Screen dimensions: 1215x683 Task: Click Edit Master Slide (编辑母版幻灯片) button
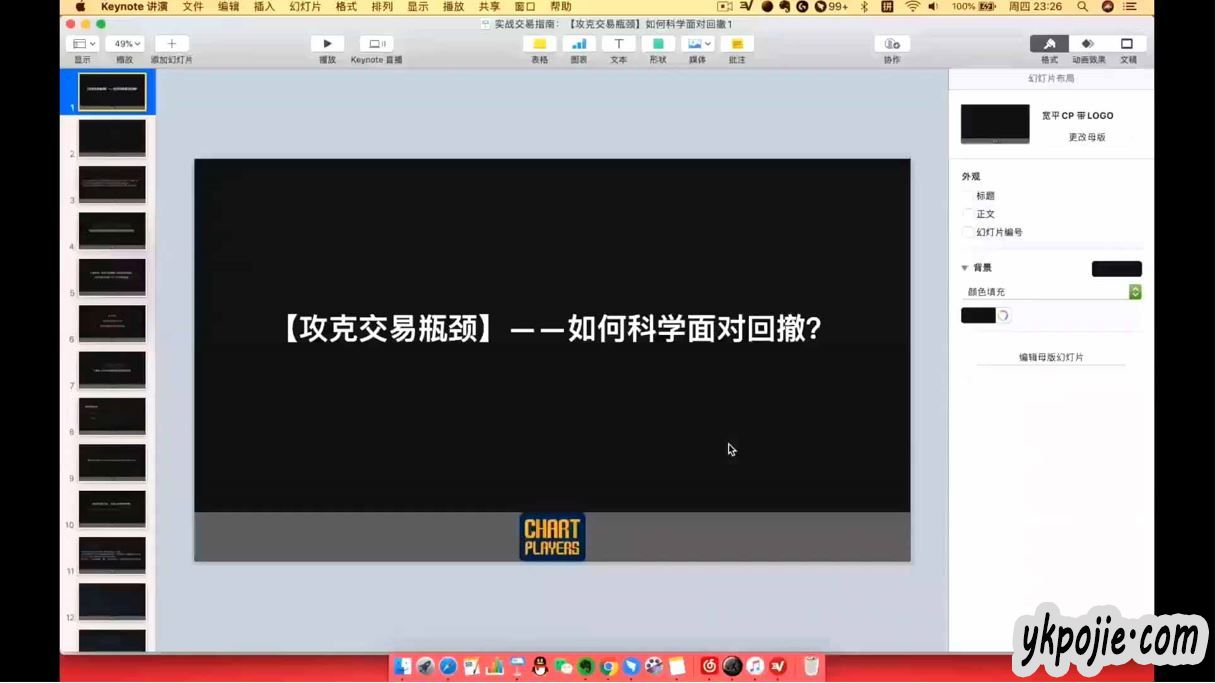click(x=1051, y=357)
